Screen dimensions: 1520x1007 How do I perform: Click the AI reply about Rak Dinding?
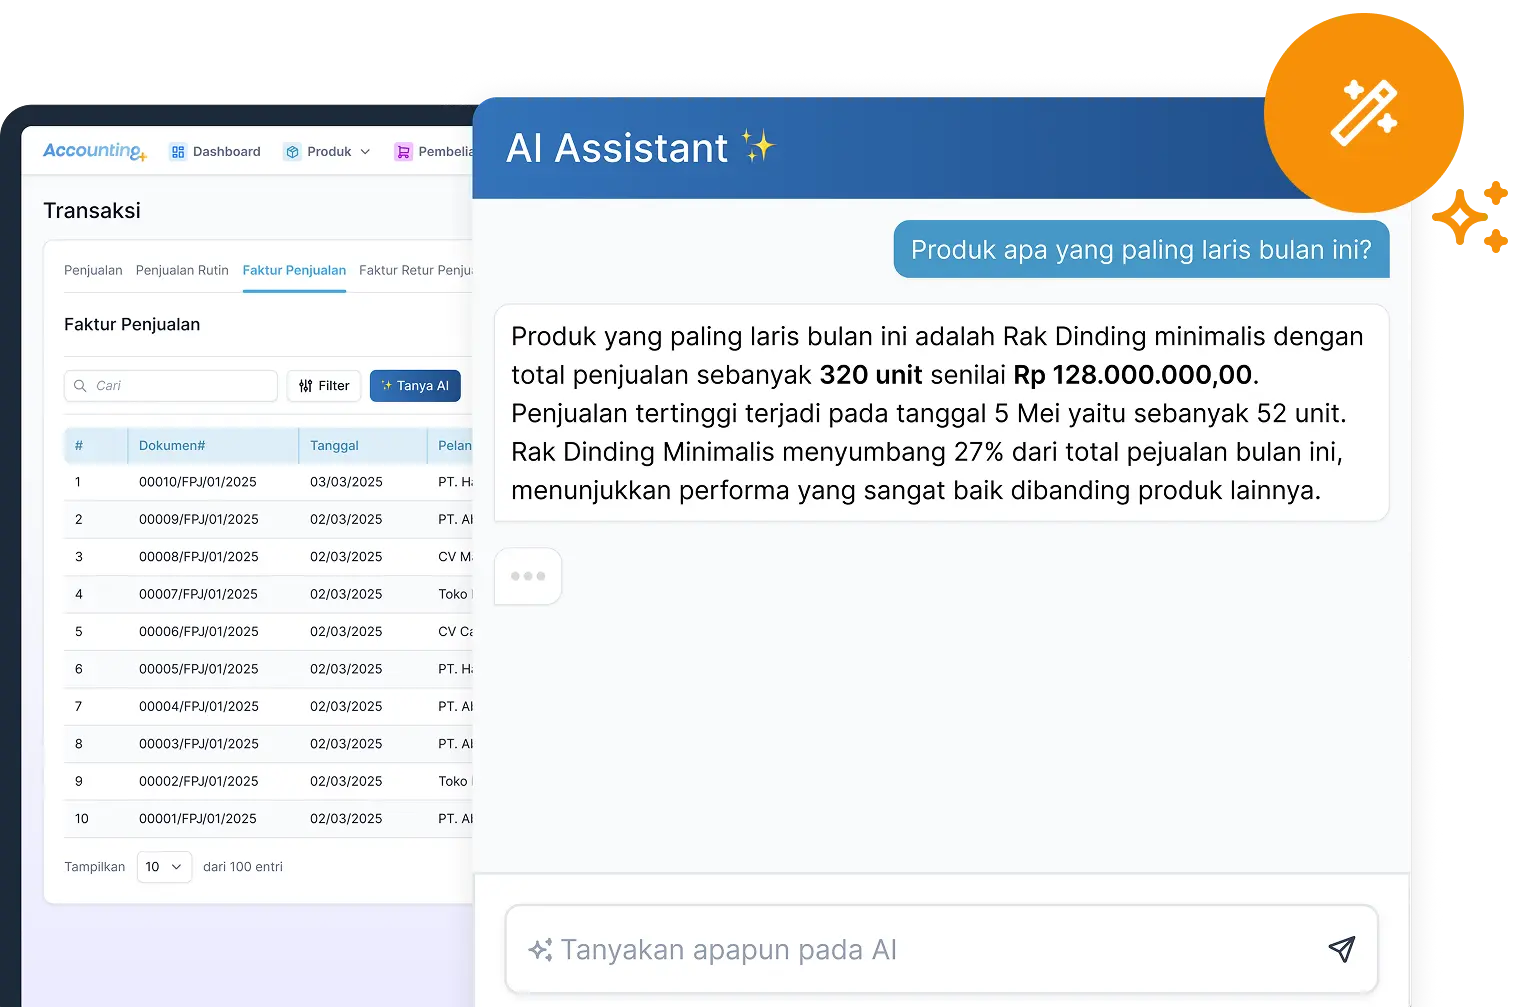tap(941, 413)
